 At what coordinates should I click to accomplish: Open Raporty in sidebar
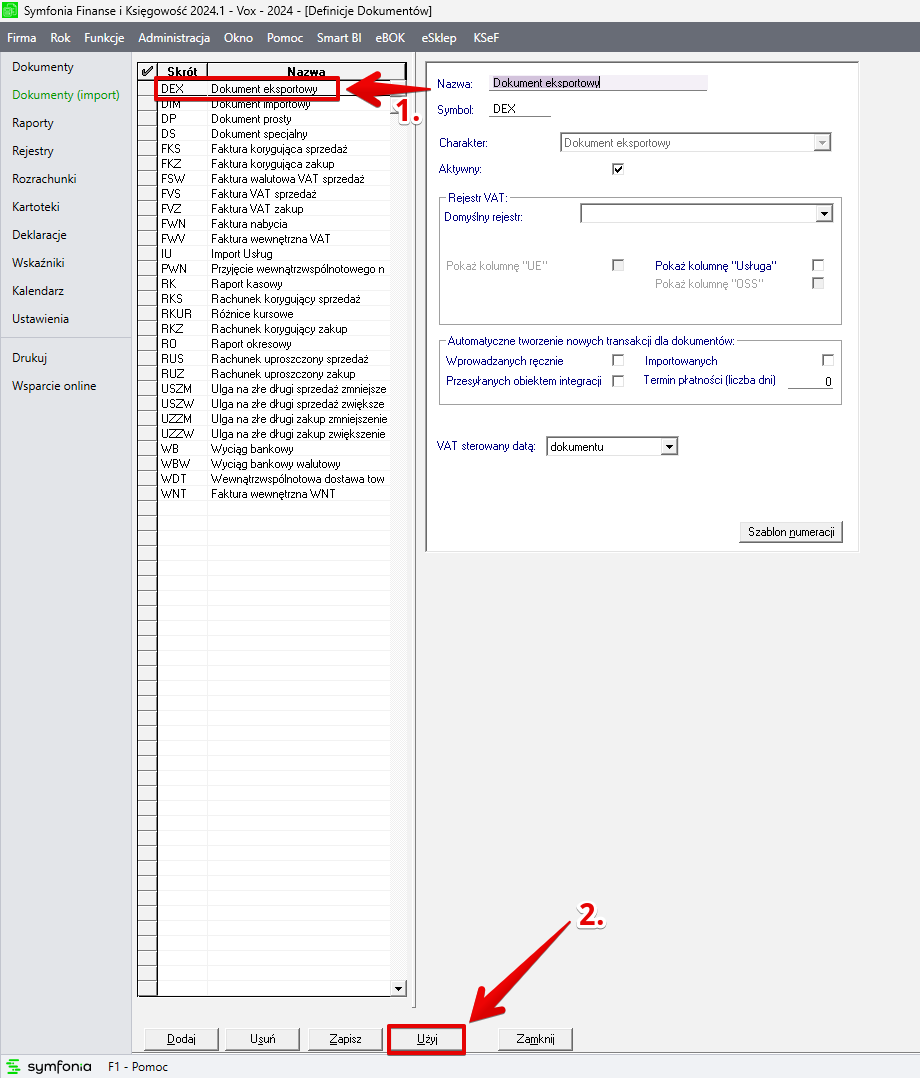tap(32, 123)
